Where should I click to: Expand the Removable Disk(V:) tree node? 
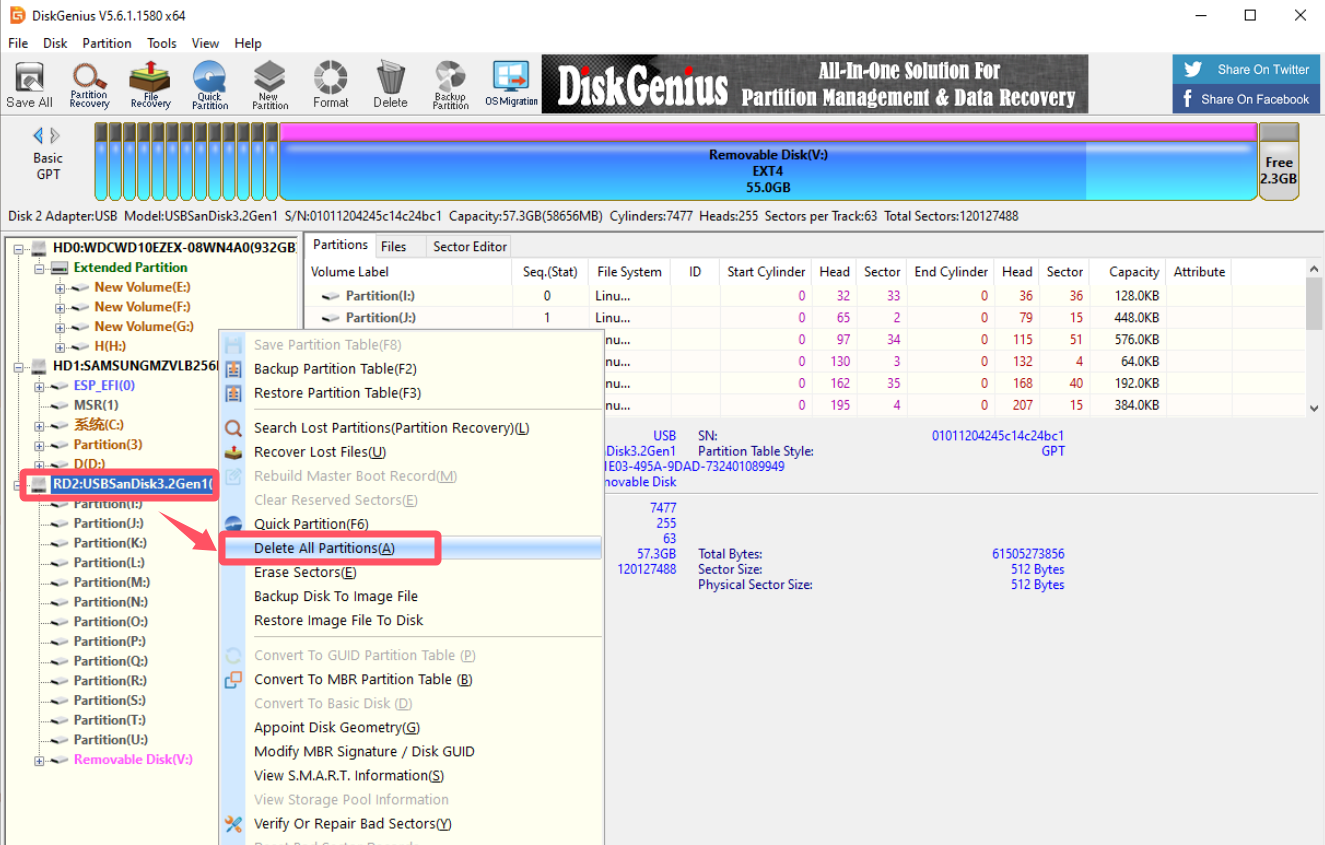point(40,760)
